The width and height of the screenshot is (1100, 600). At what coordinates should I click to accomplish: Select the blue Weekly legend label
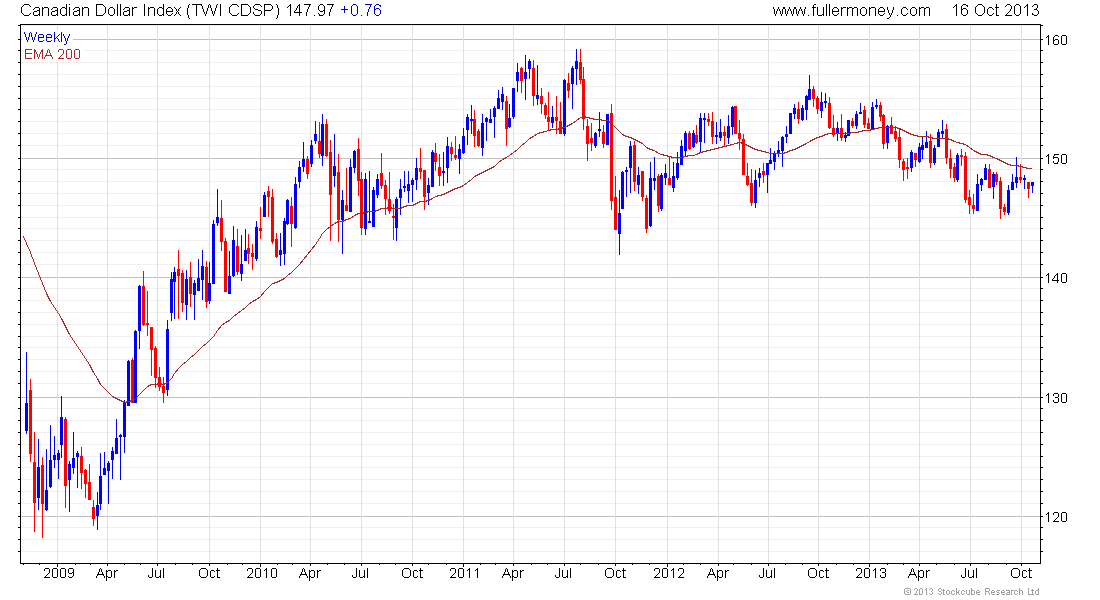[x=47, y=37]
